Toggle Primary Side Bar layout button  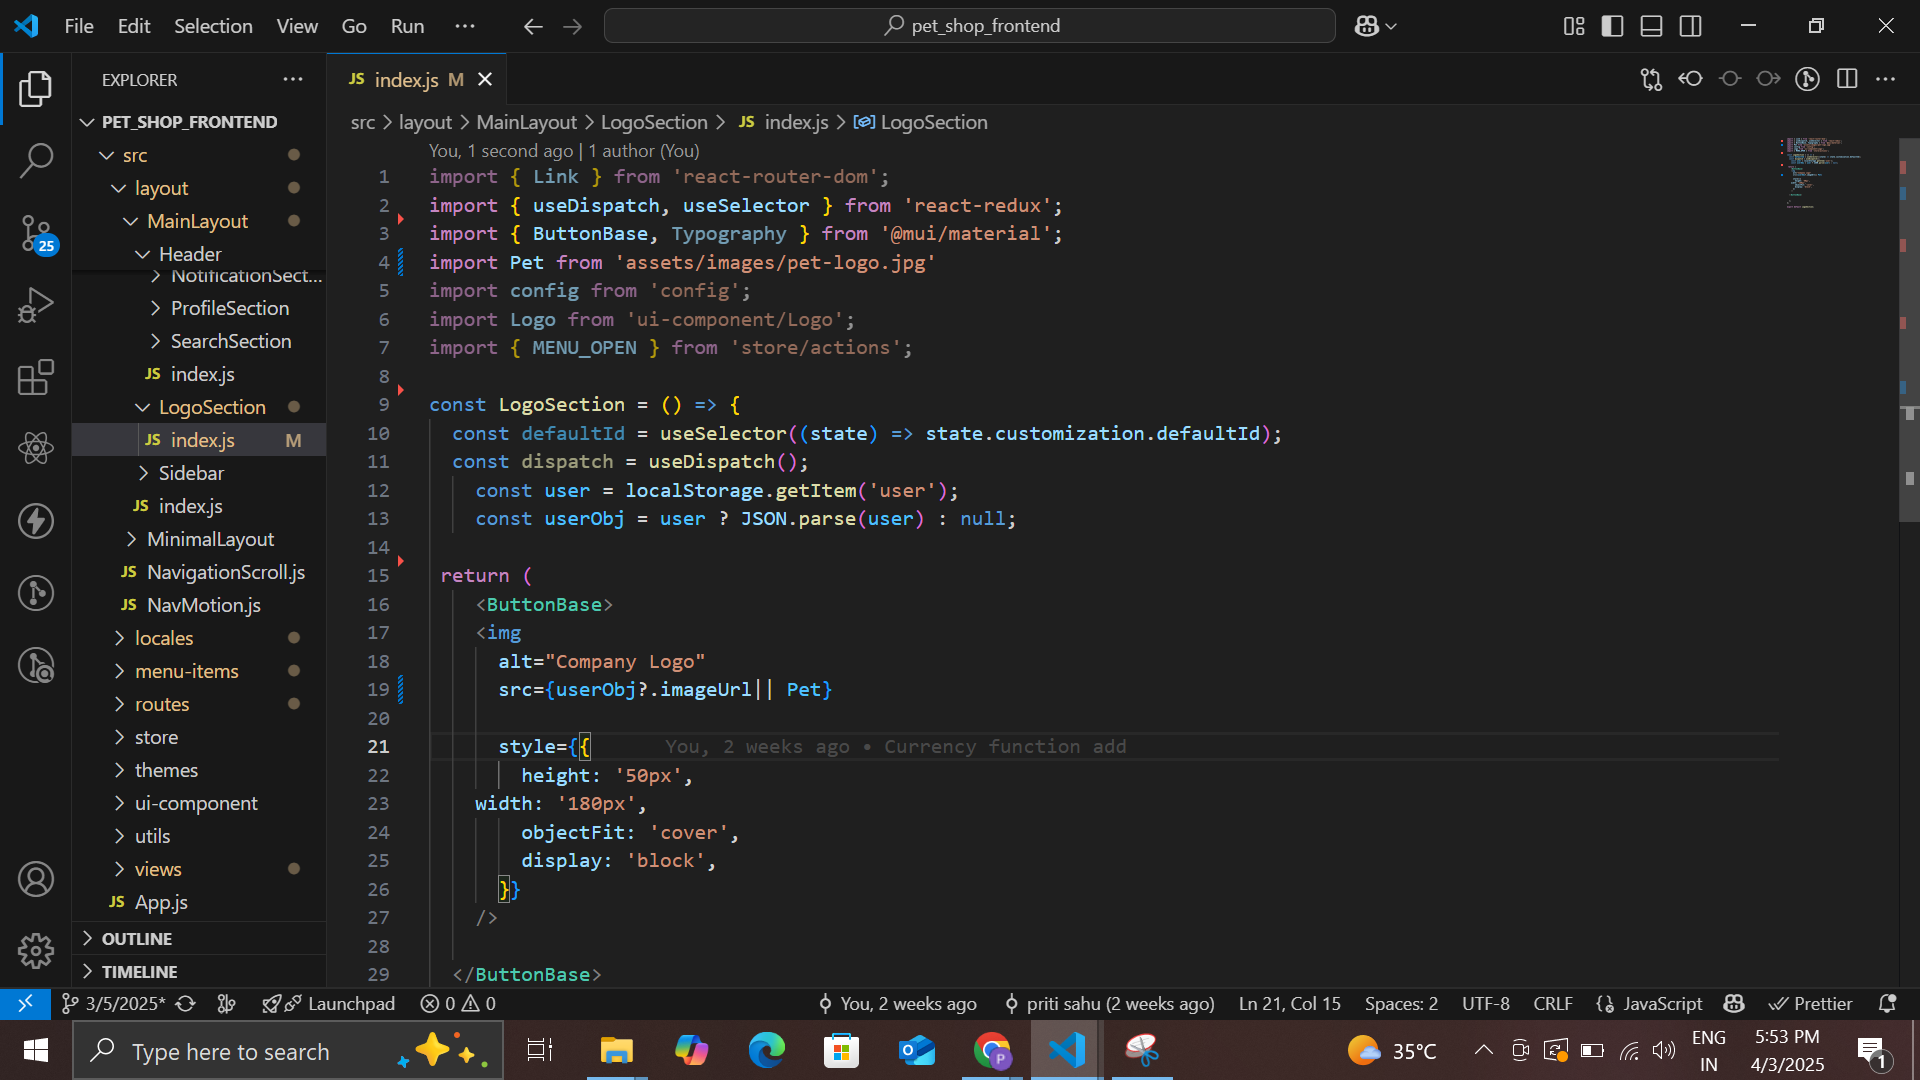pos(1612,26)
